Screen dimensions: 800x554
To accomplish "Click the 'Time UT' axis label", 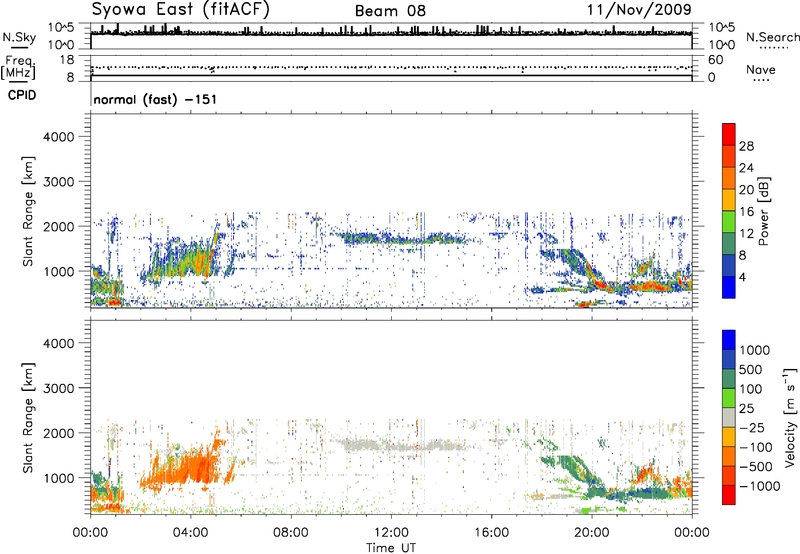I will point(391,548).
